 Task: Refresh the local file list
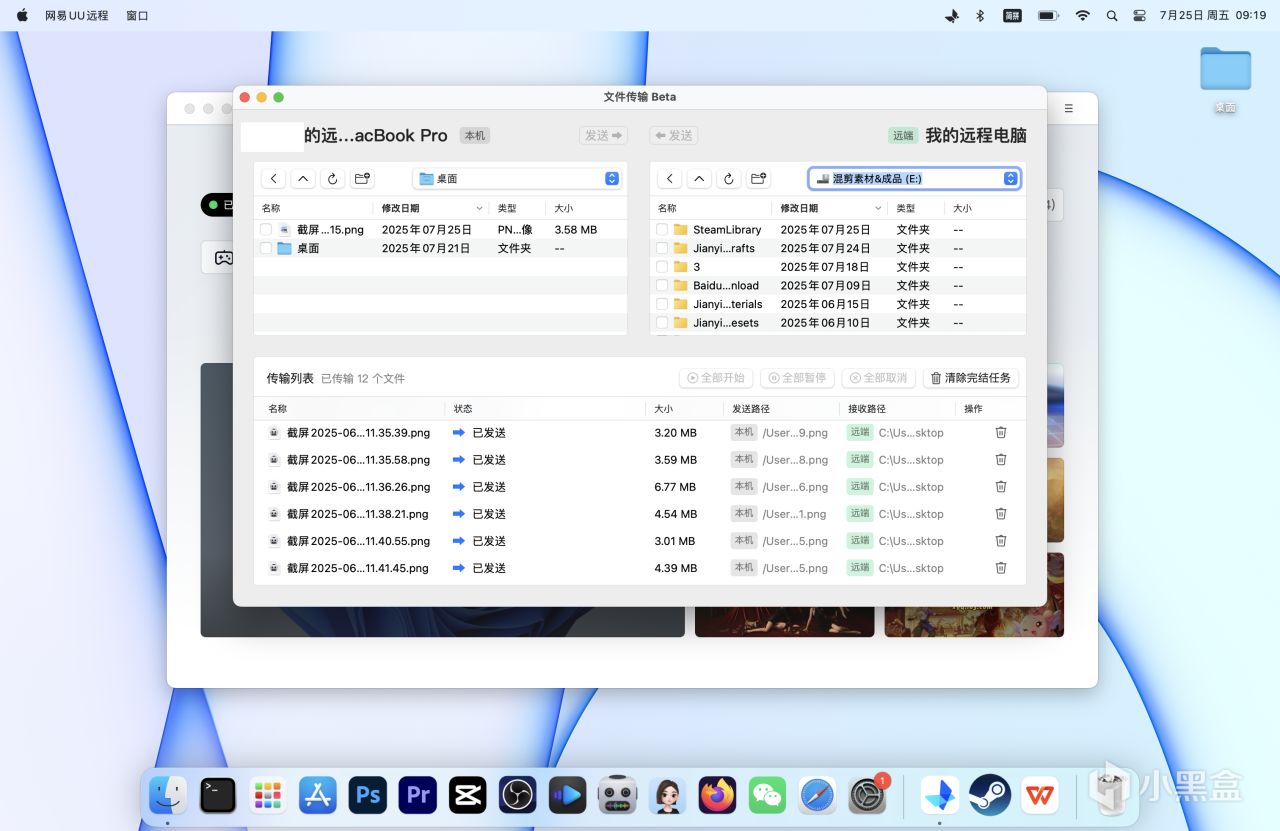tap(333, 179)
